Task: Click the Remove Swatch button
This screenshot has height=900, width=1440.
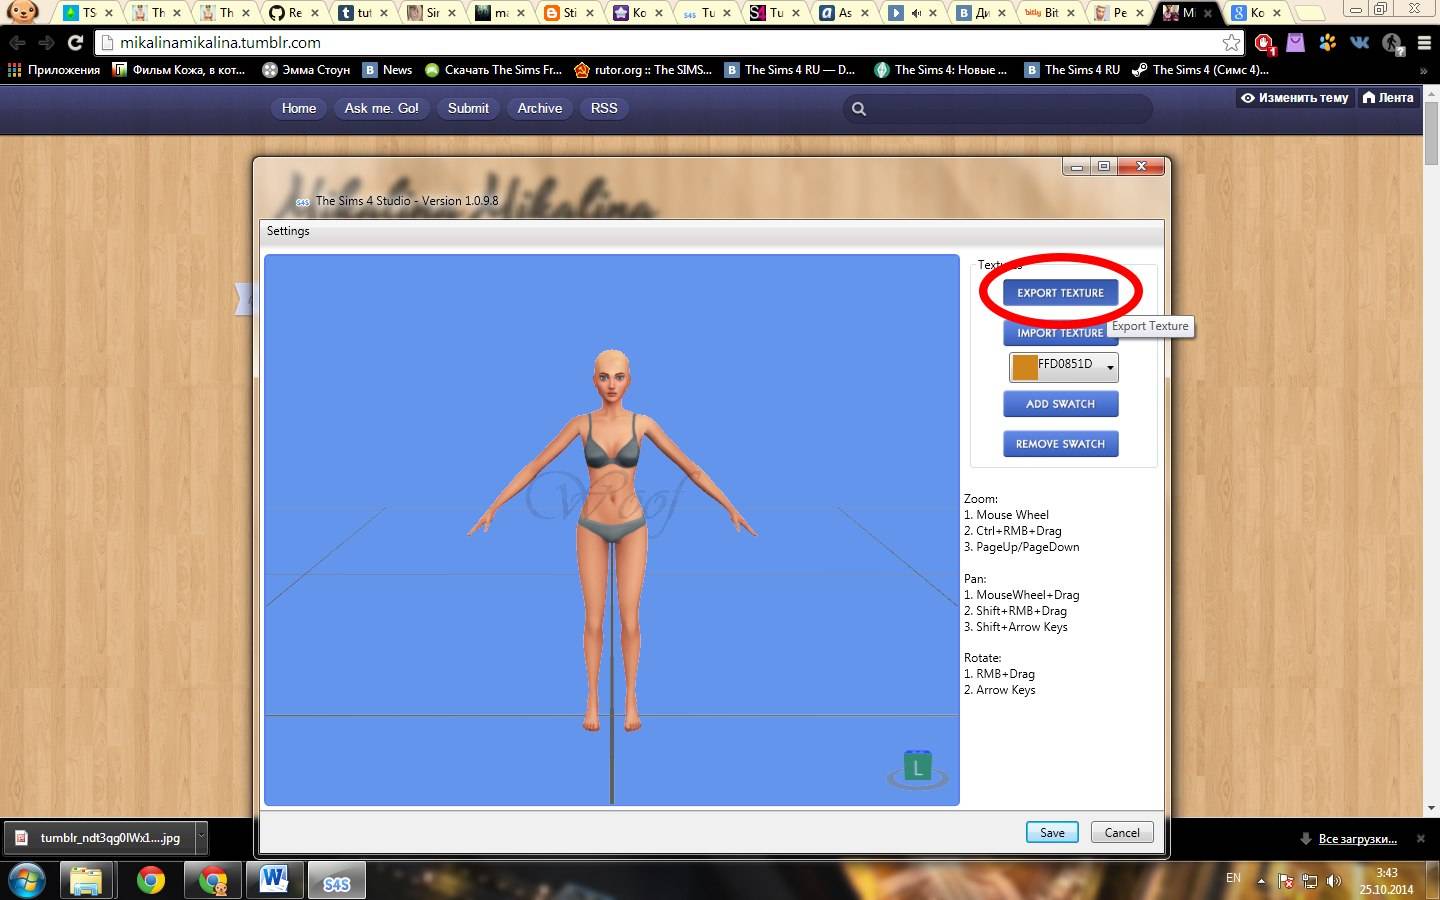Action: click(1060, 444)
